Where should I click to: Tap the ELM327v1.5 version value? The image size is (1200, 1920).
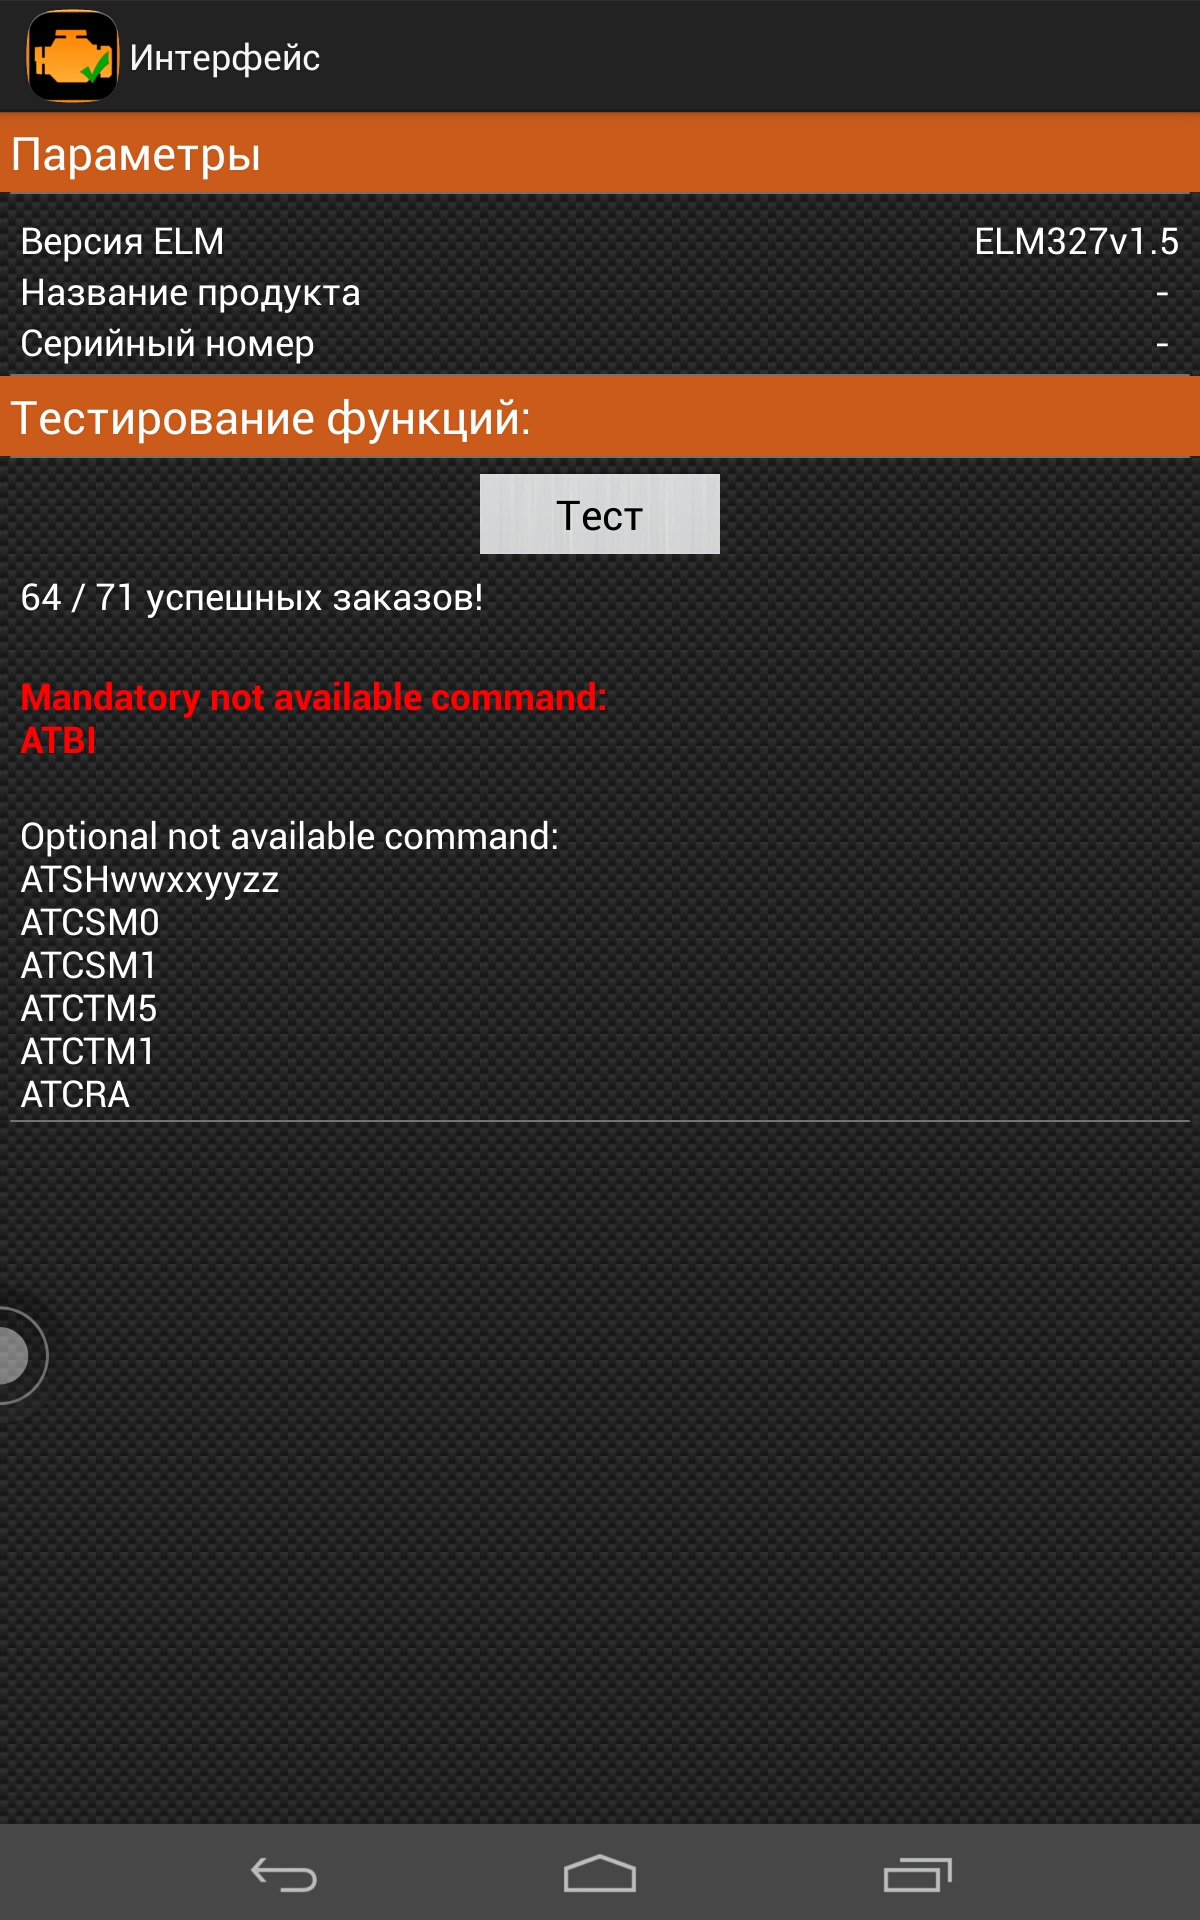(1076, 242)
